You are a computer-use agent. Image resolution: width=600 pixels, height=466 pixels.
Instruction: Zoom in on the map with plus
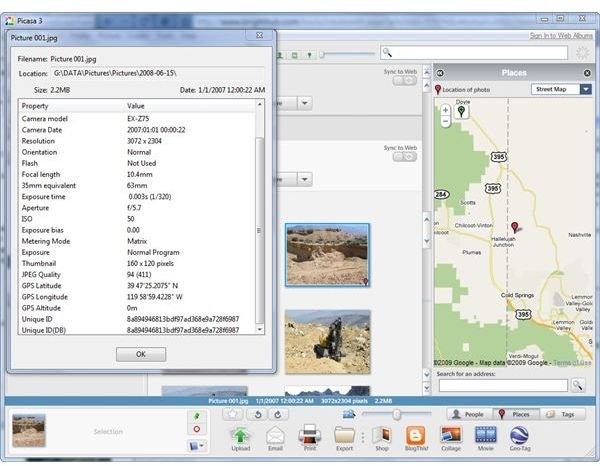coord(445,110)
